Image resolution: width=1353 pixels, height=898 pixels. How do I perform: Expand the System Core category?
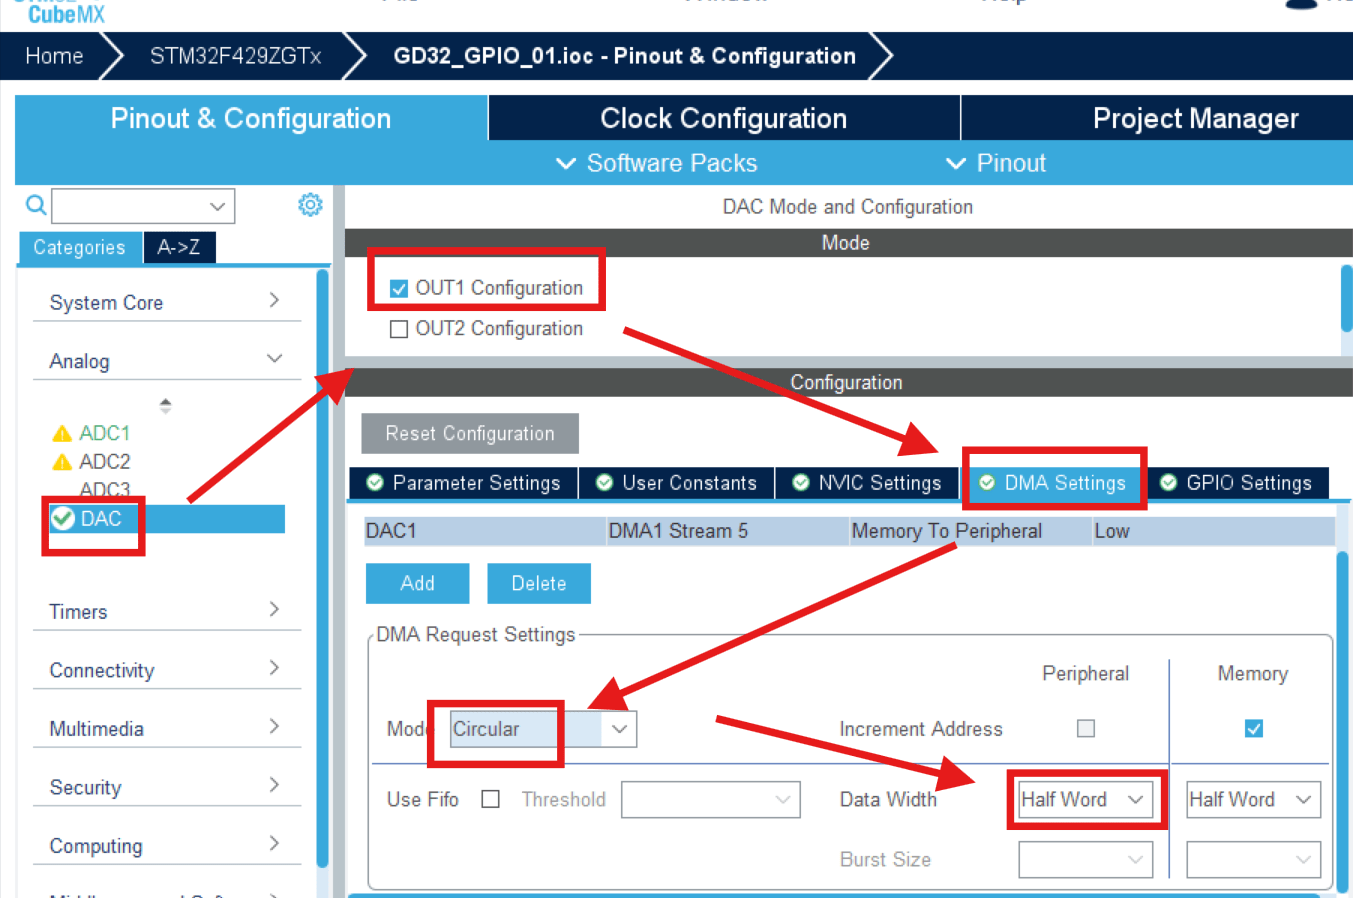(x=167, y=302)
